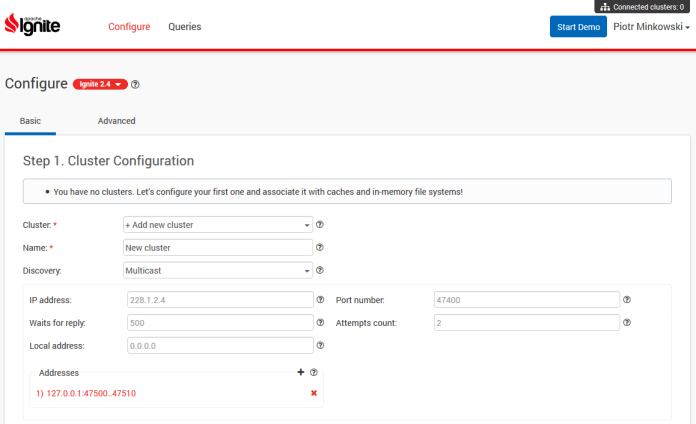Open Piotr Minkowski user menu

(x=651, y=27)
